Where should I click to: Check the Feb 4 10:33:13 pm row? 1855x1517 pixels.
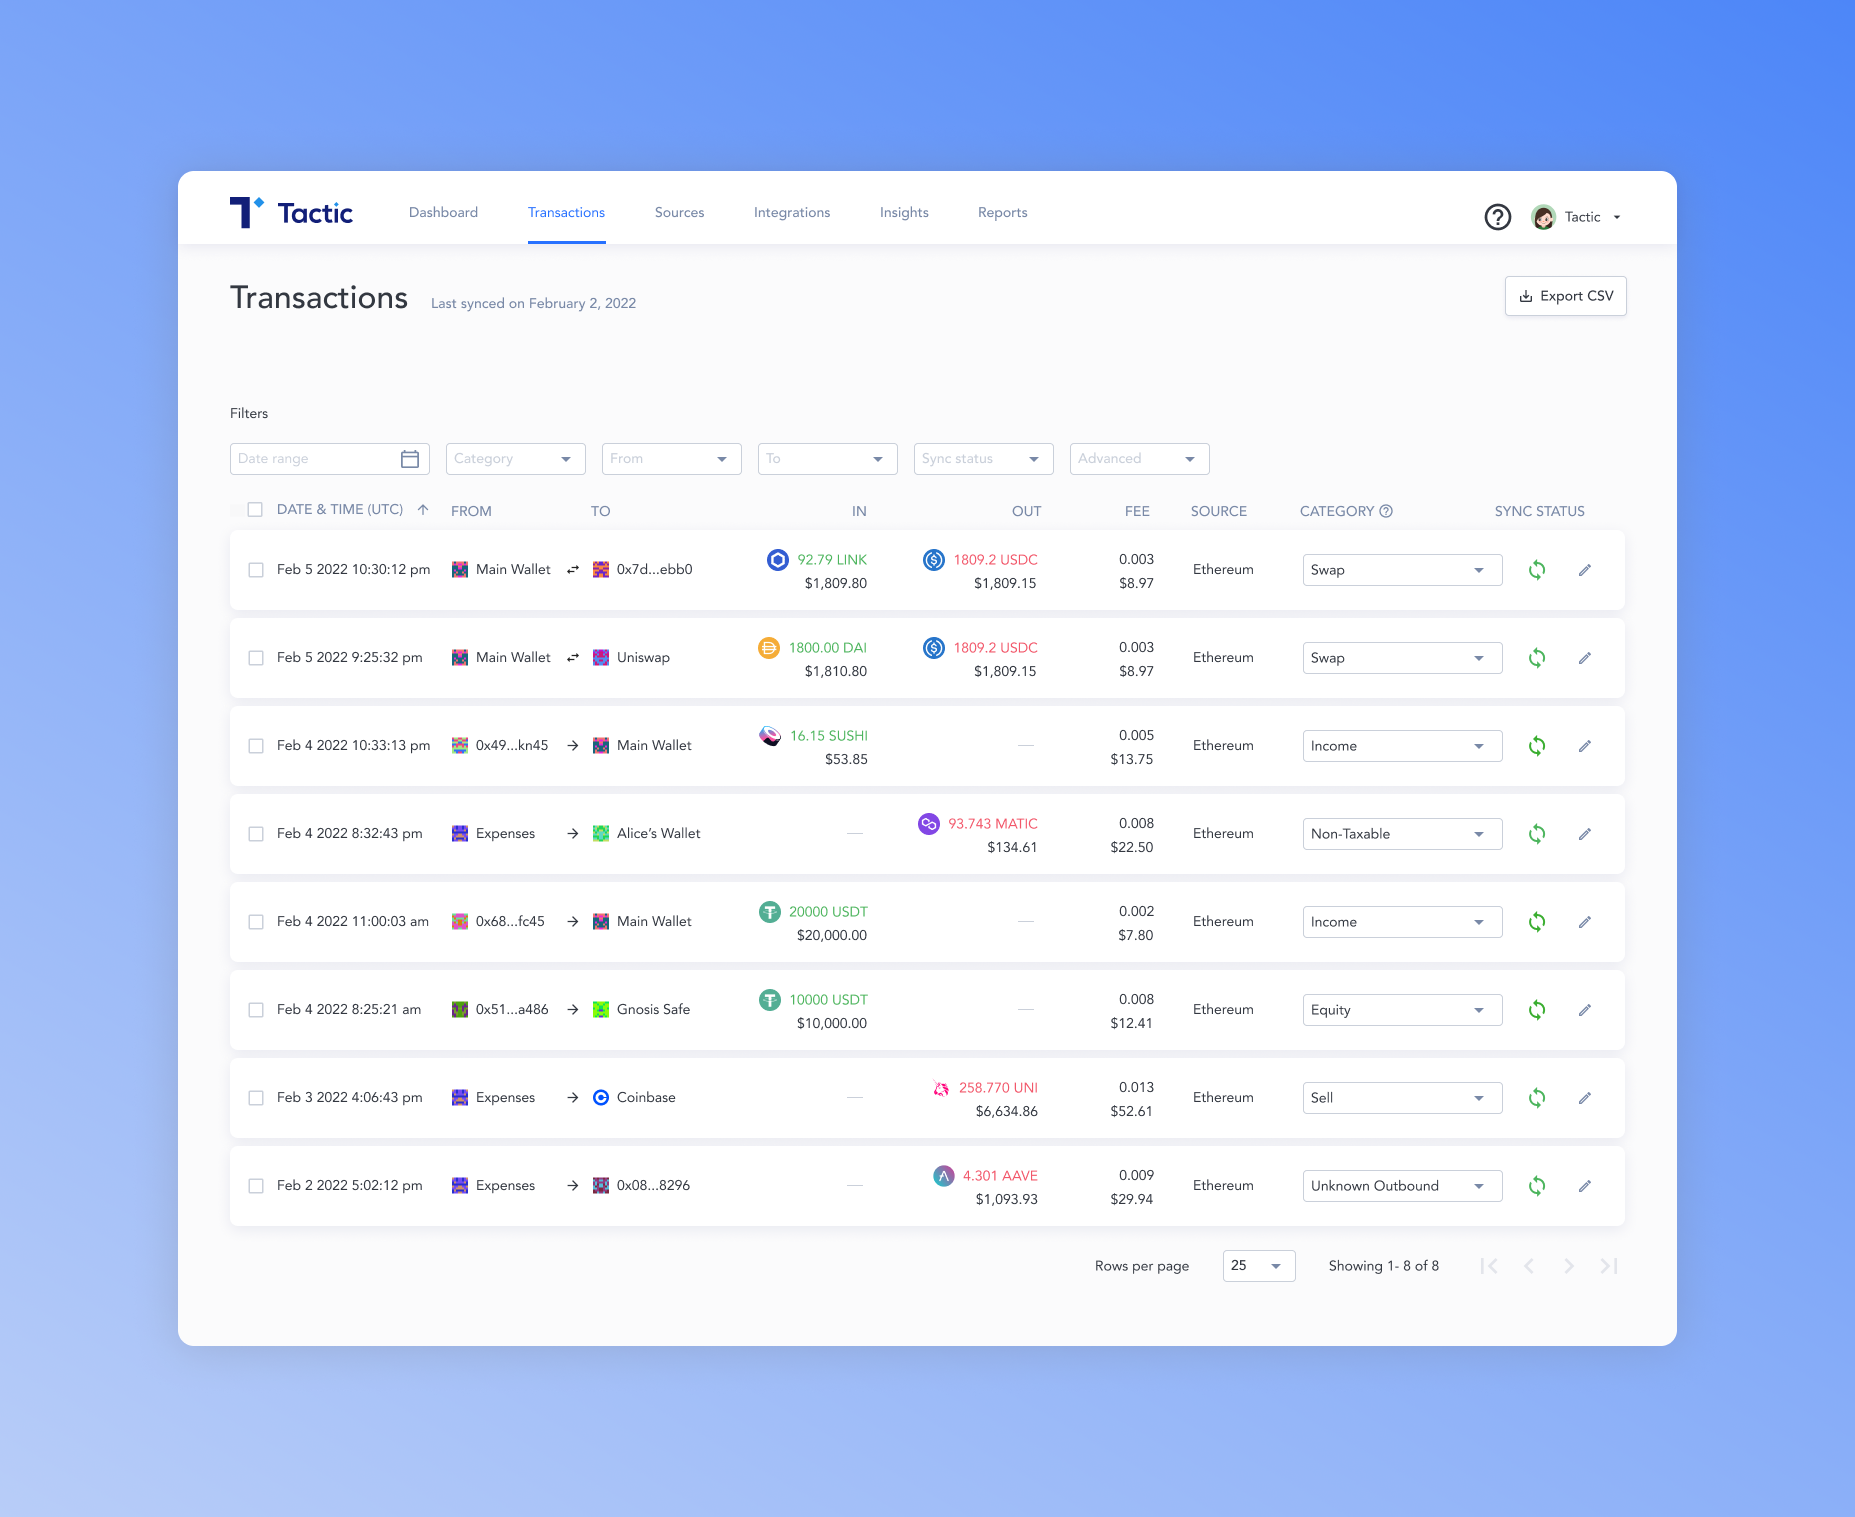point(256,746)
